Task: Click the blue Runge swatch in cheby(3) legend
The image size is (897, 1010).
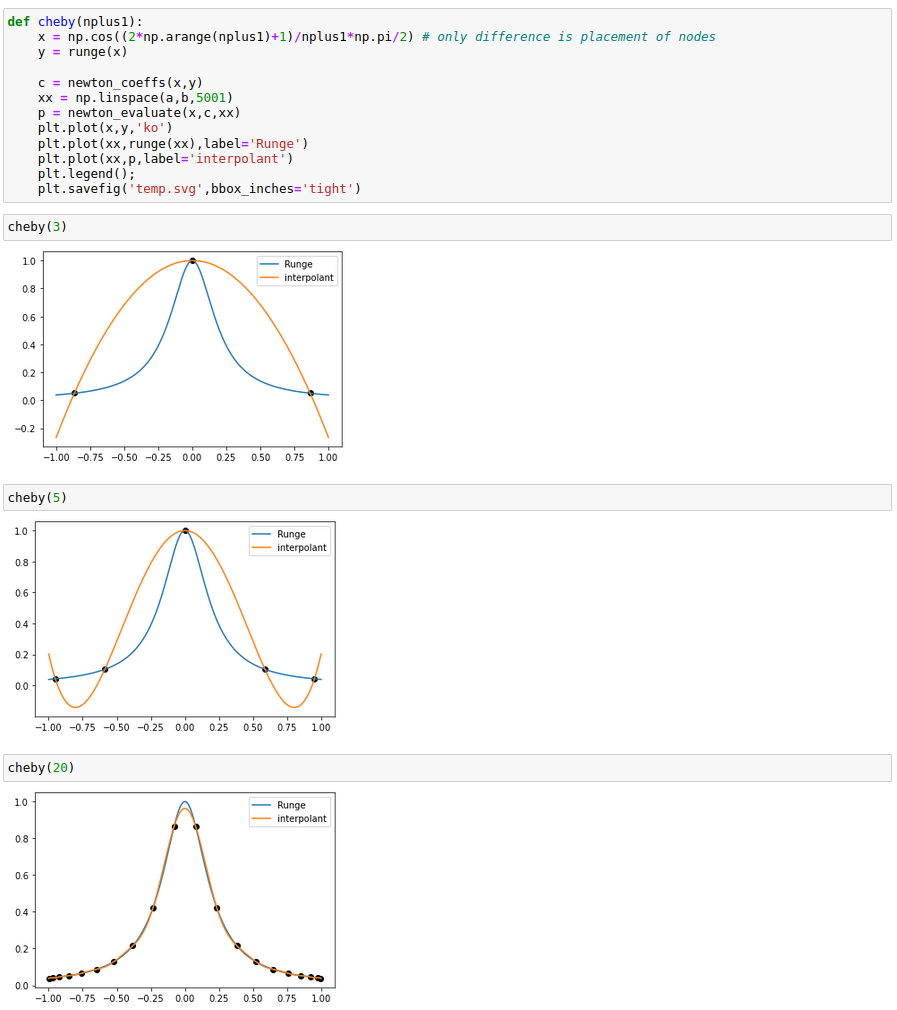Action: tap(269, 265)
